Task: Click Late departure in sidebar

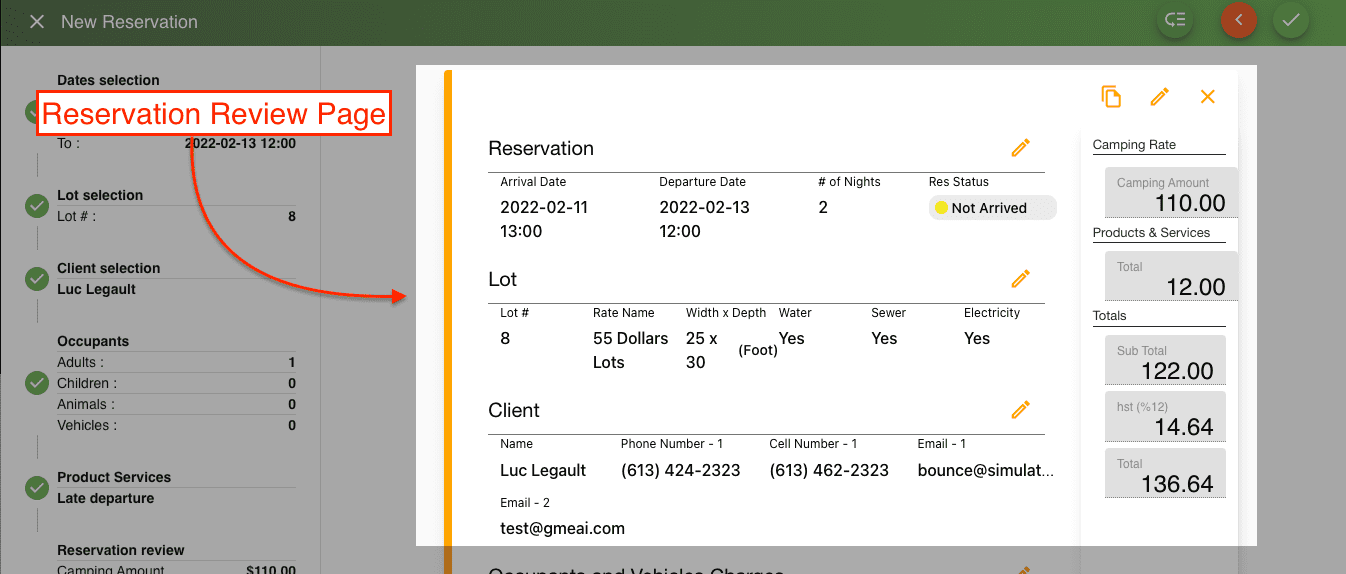Action: pos(105,498)
